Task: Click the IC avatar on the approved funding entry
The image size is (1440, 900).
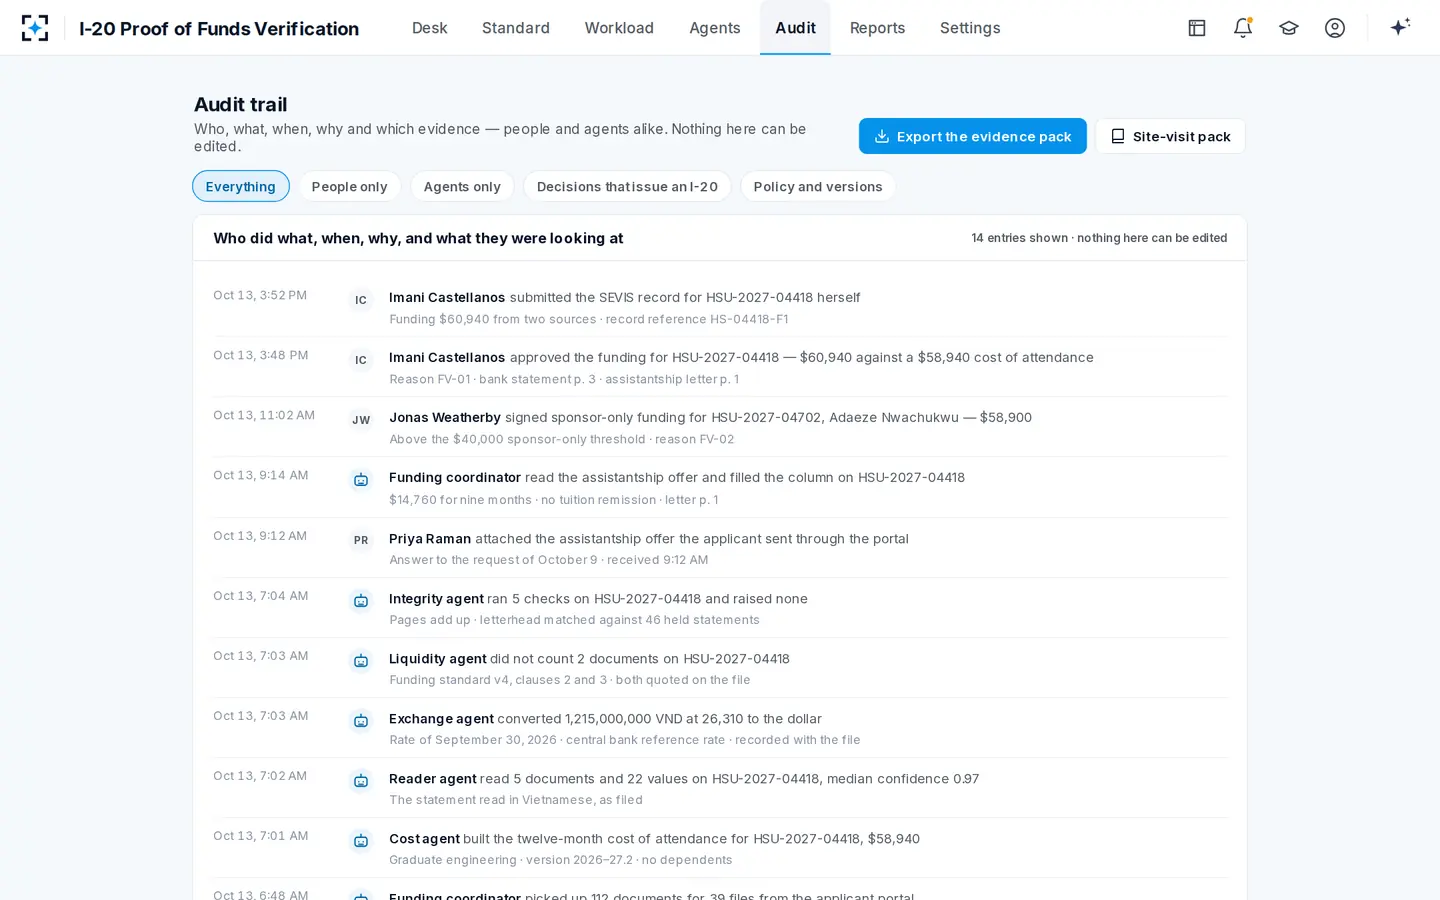Action: click(x=361, y=360)
